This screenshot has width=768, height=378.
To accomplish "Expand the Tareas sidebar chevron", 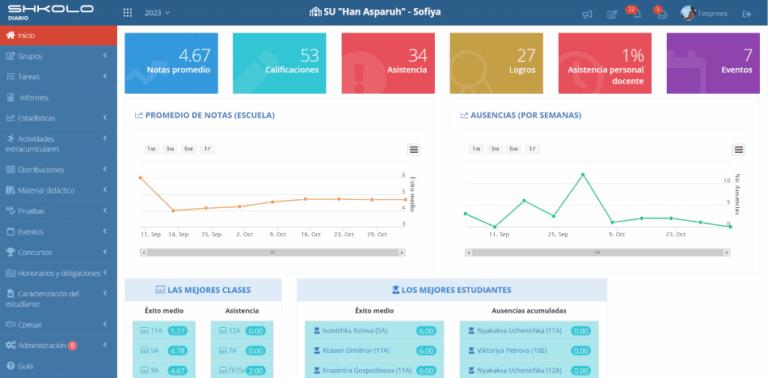I will click(105, 76).
